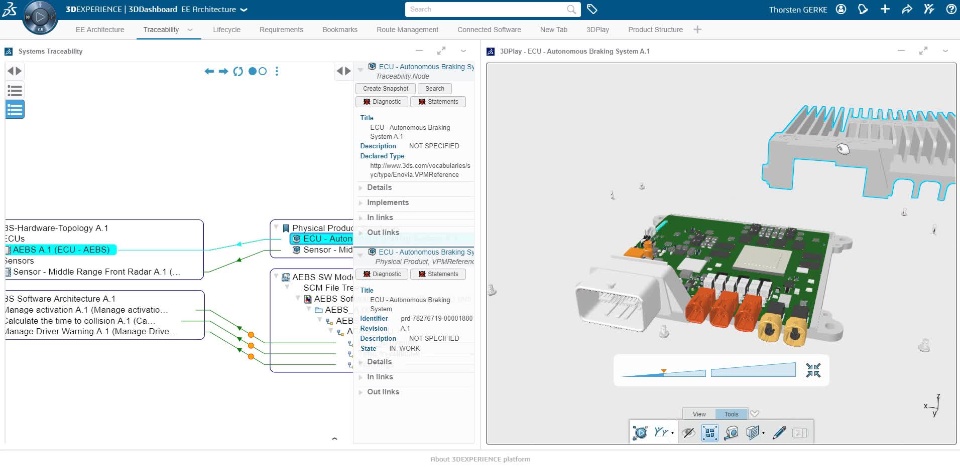Refresh the traceability graph
Viewport: 960px width, 467px height.
(x=238, y=72)
